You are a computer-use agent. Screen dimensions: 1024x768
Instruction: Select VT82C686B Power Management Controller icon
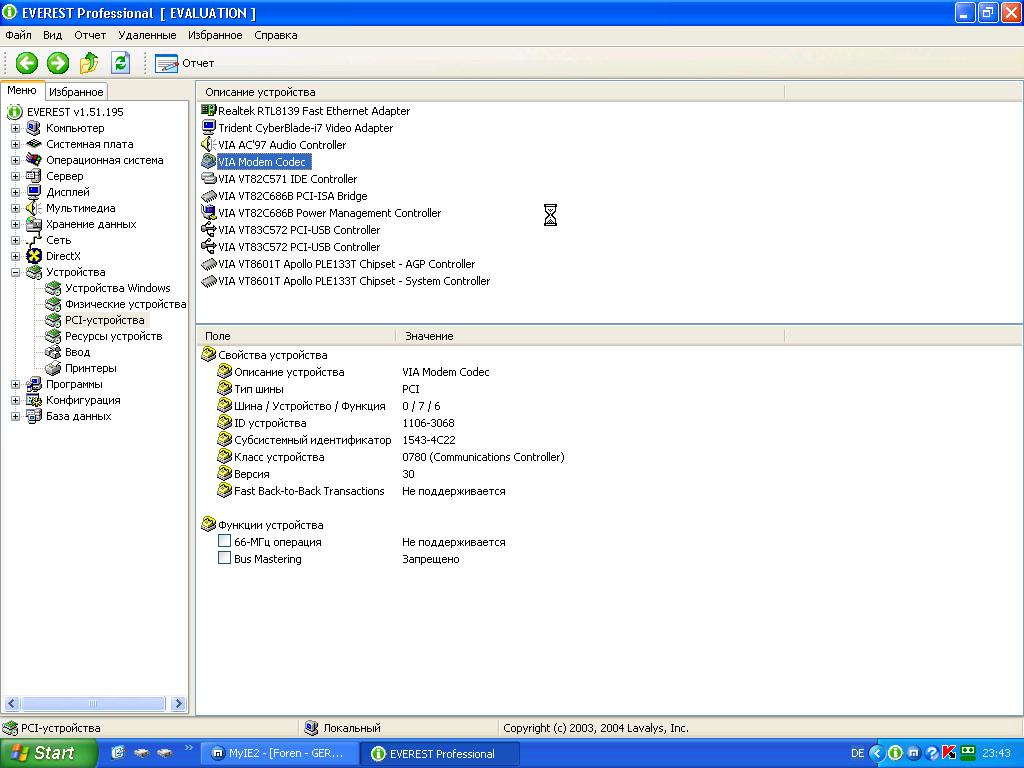coord(208,212)
